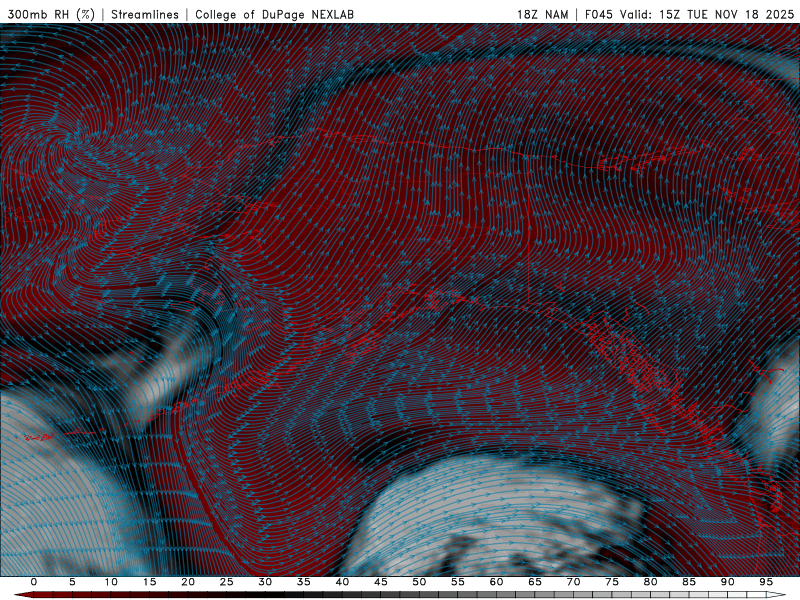Click the 30 label on color scale
800x600 pixels.
(x=265, y=582)
